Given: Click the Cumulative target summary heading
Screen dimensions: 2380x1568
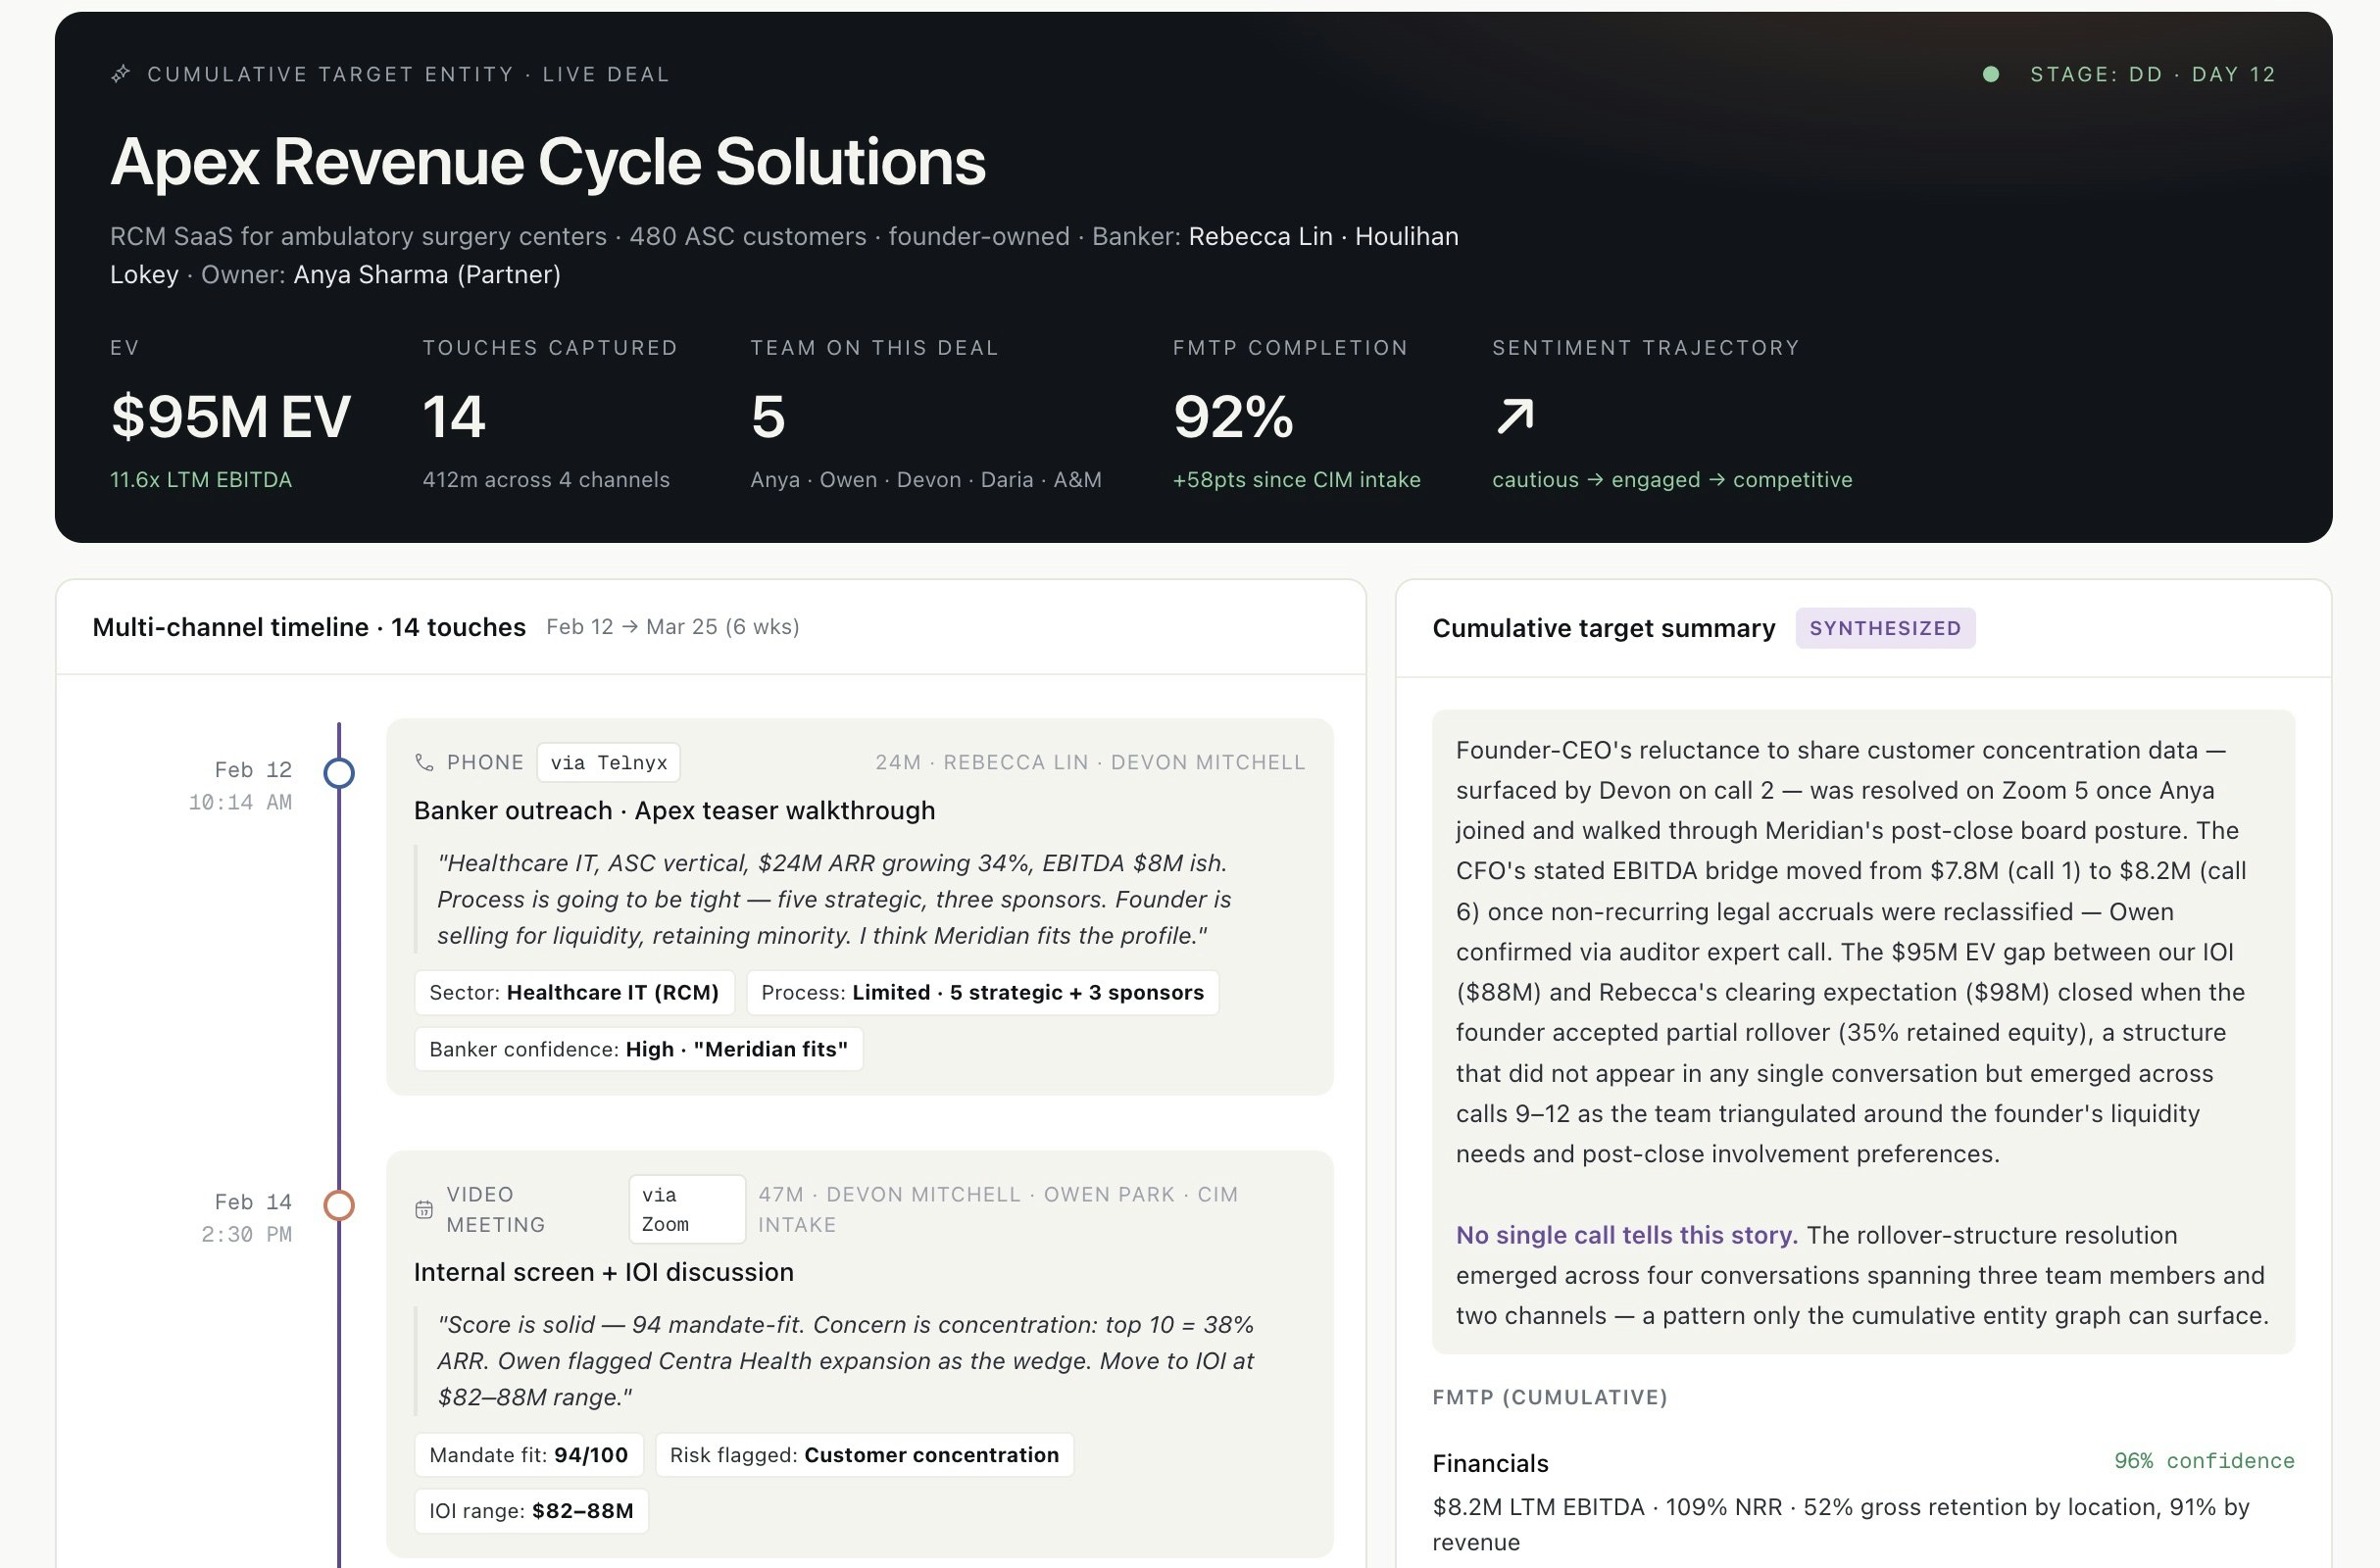Looking at the screenshot, I should [1604, 628].
